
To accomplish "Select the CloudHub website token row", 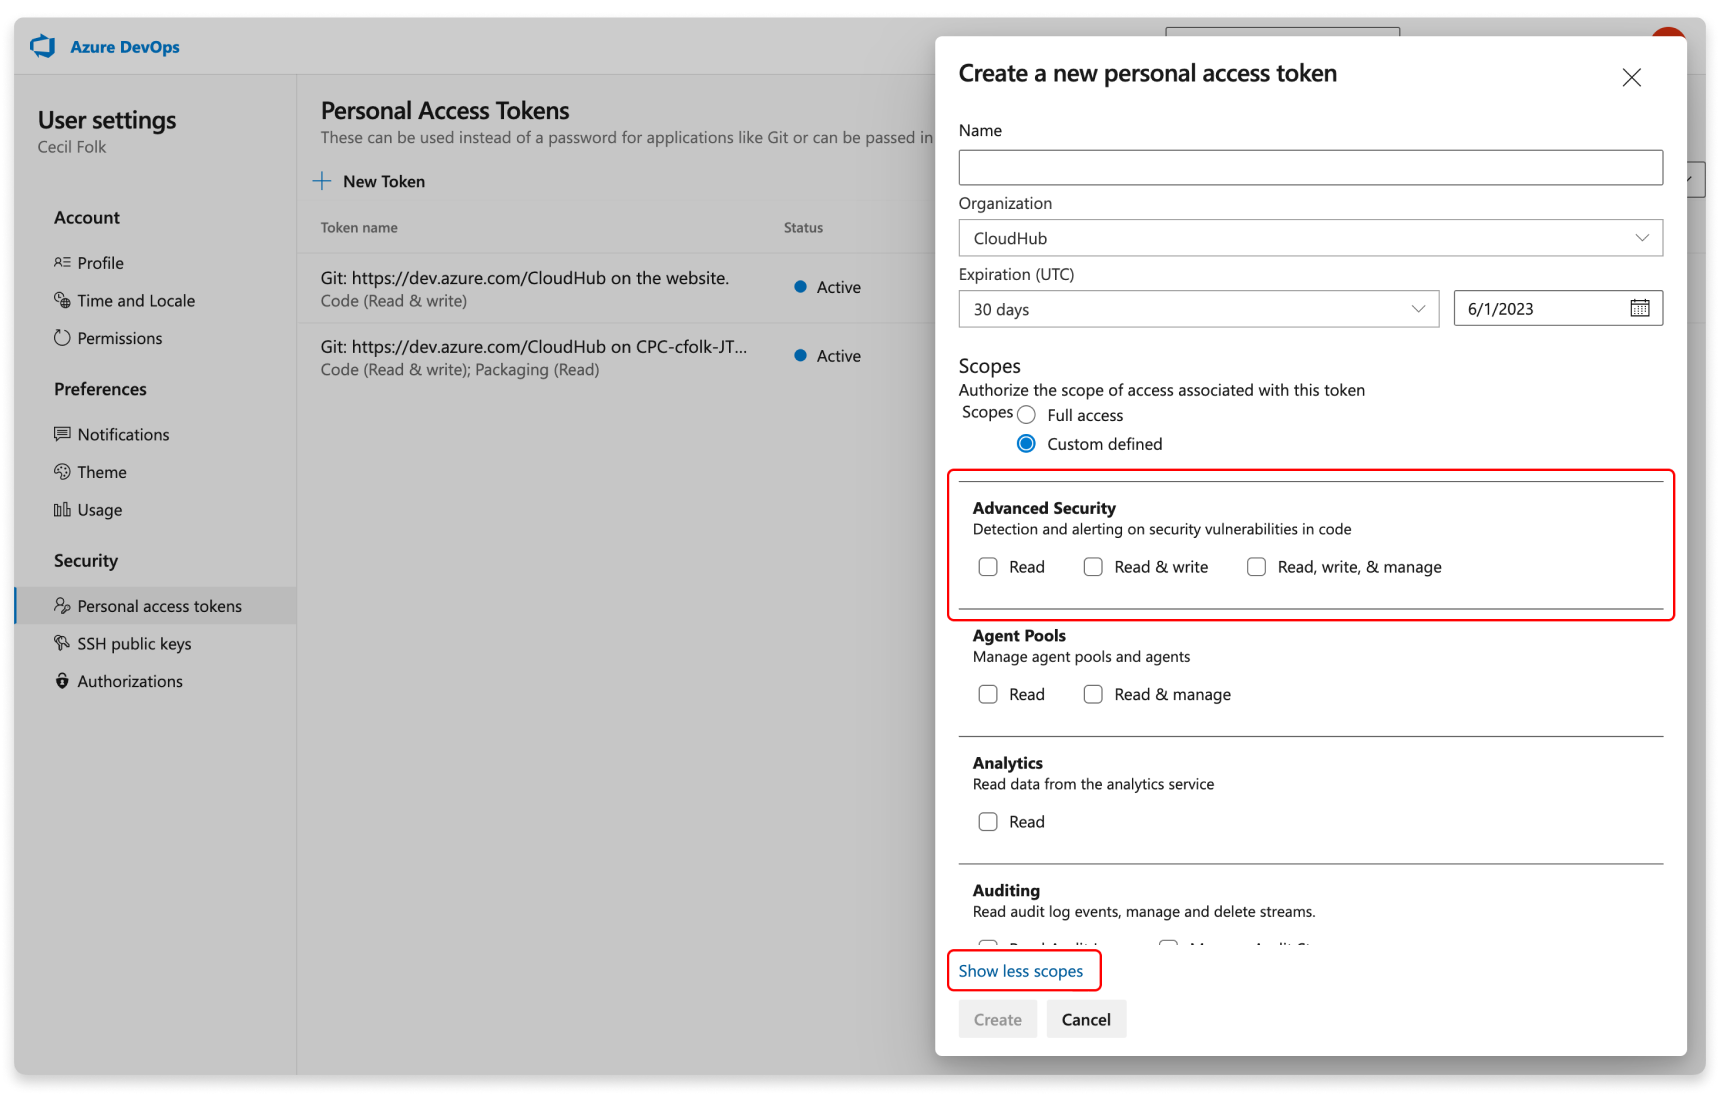I will 615,288.
